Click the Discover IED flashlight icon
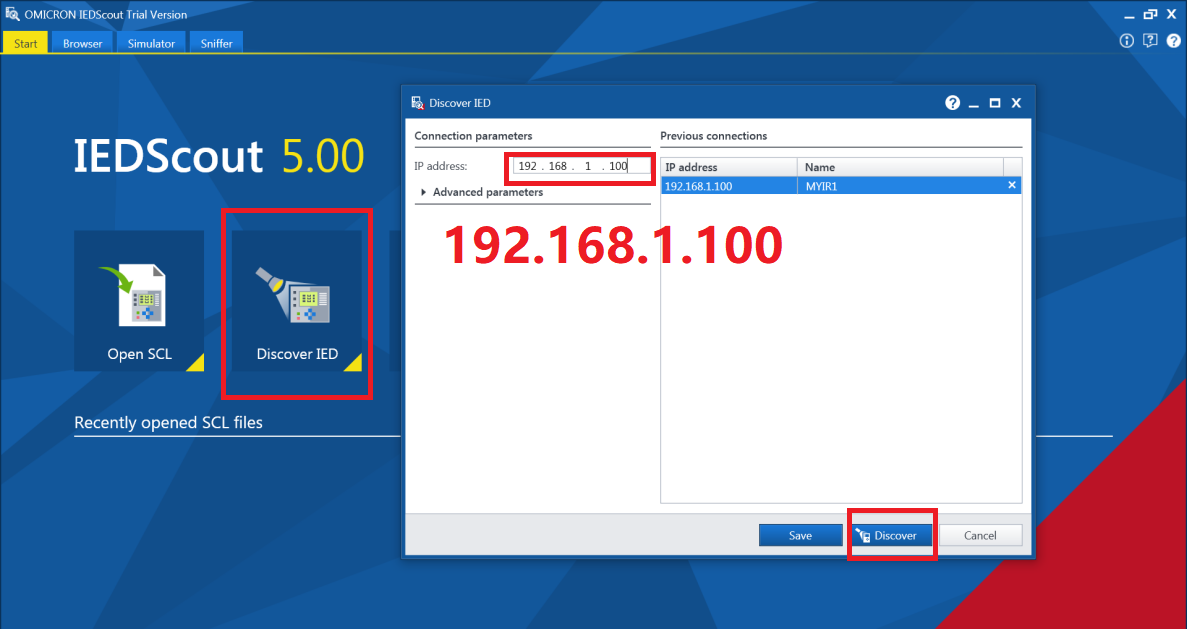Image resolution: width=1187 pixels, height=629 pixels. 296,295
